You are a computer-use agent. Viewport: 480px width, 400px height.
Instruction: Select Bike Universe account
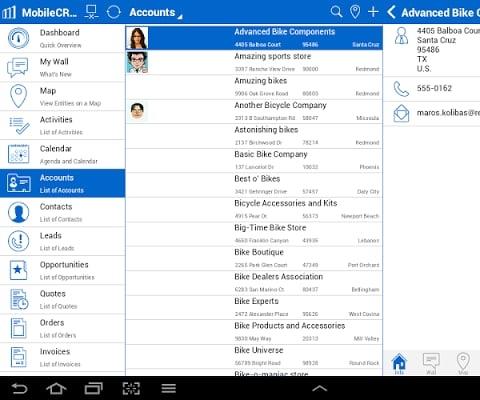coord(254,357)
